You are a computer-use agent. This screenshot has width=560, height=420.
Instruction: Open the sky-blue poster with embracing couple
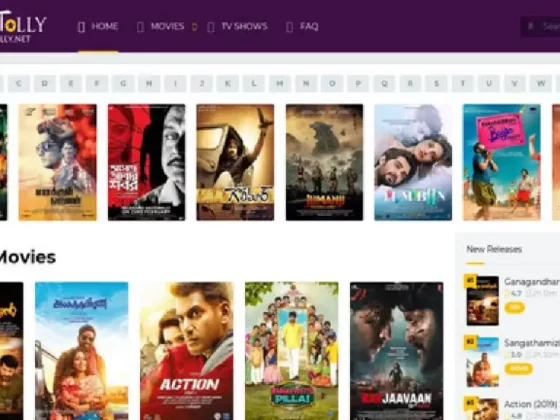(82, 351)
